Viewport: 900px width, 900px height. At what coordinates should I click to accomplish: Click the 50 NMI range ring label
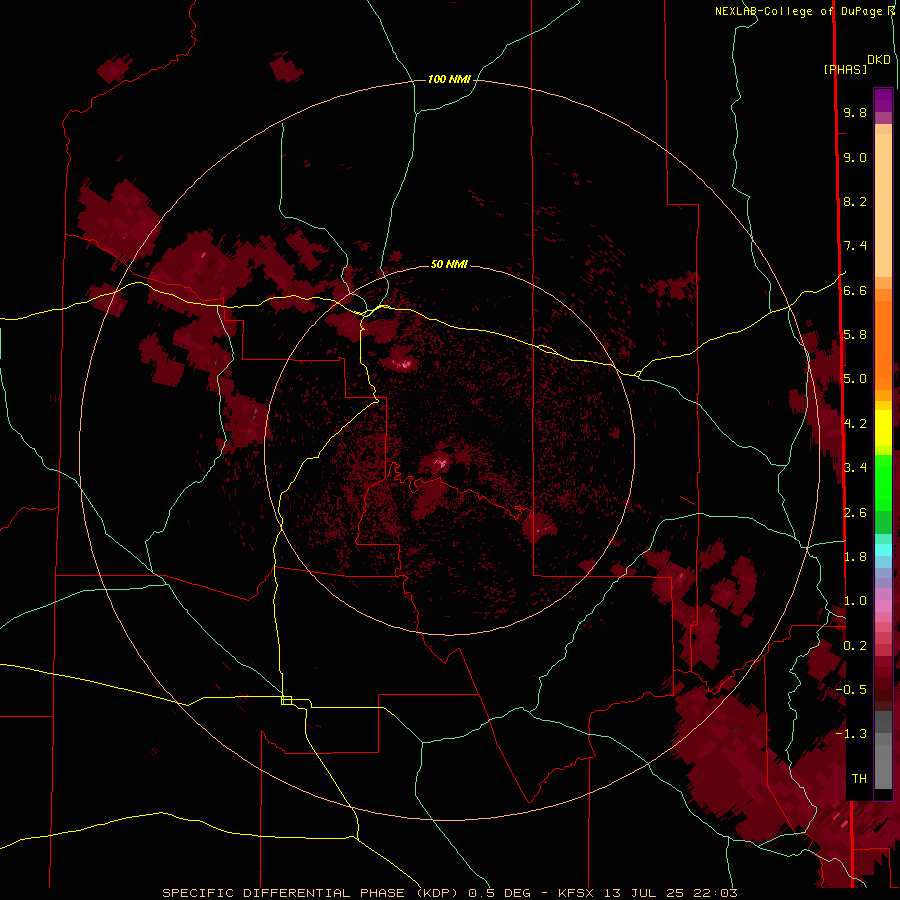[x=449, y=264]
